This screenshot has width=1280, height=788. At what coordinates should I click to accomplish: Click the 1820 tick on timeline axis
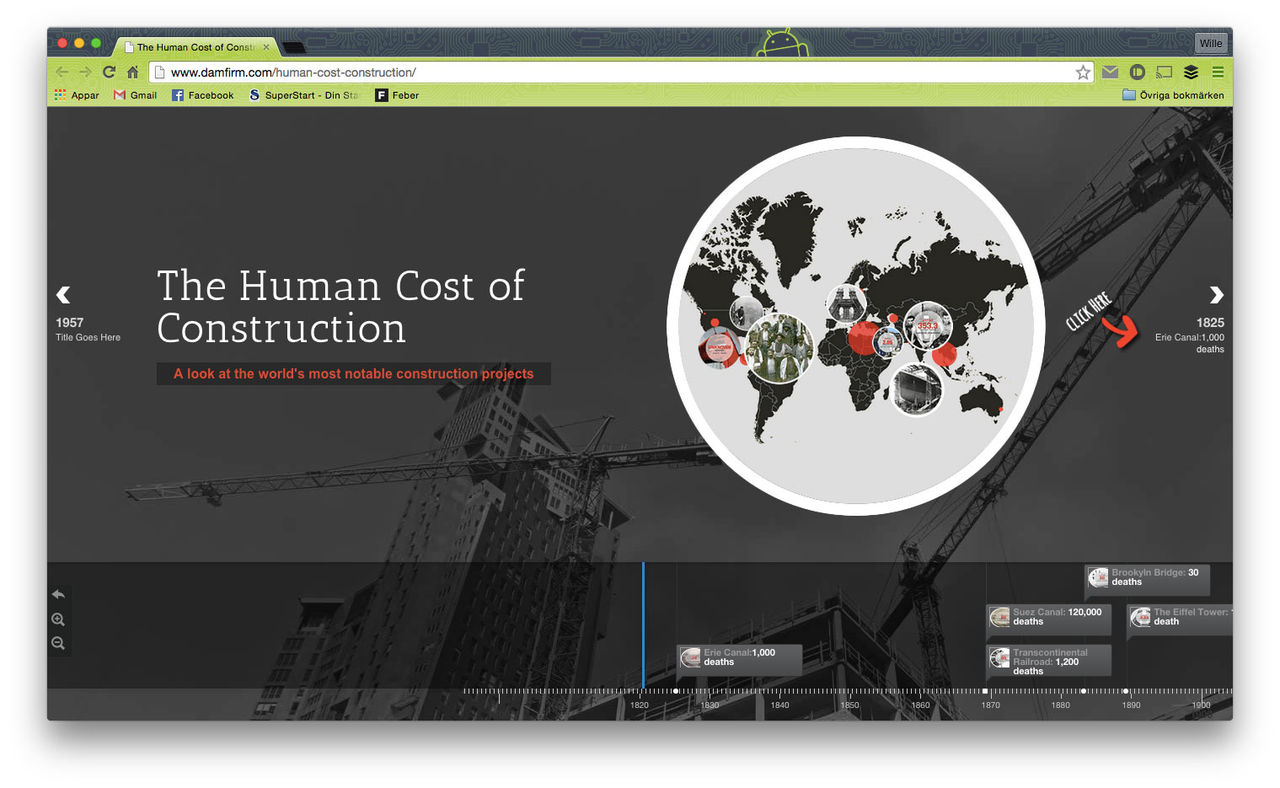pos(640,705)
